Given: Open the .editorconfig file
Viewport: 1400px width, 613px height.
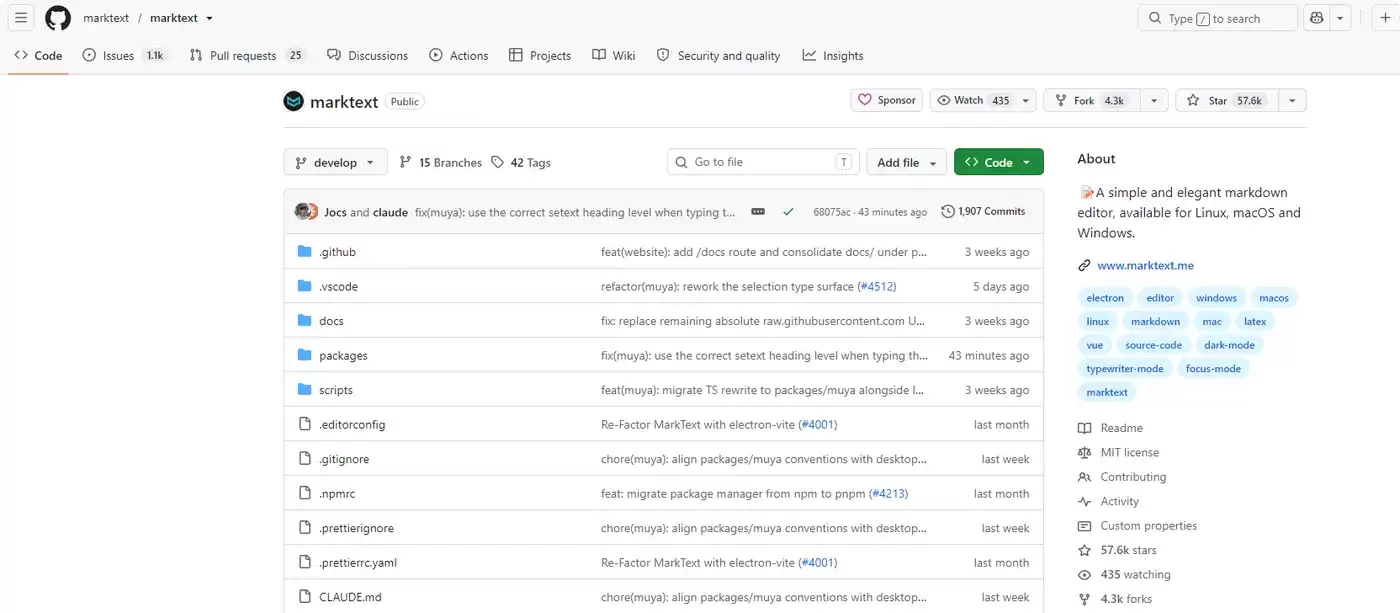Looking at the screenshot, I should pos(352,425).
